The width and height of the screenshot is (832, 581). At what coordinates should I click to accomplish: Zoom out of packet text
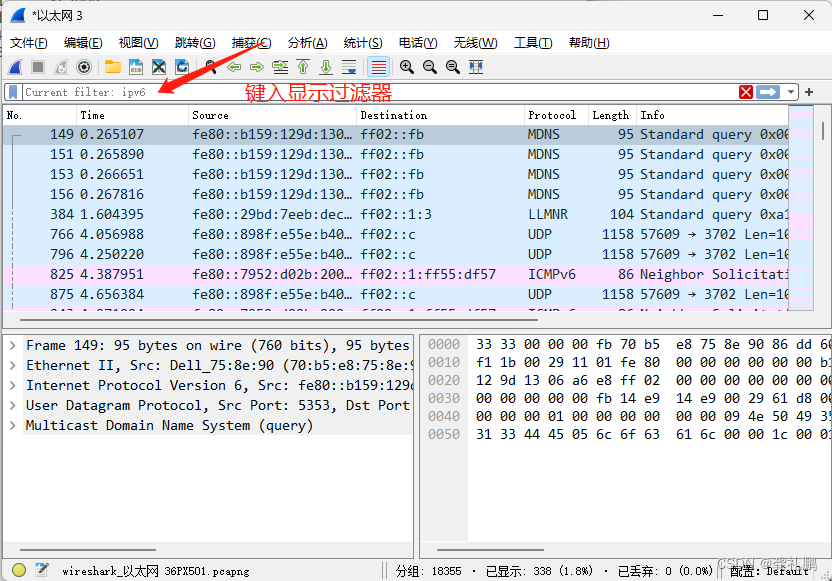point(430,67)
